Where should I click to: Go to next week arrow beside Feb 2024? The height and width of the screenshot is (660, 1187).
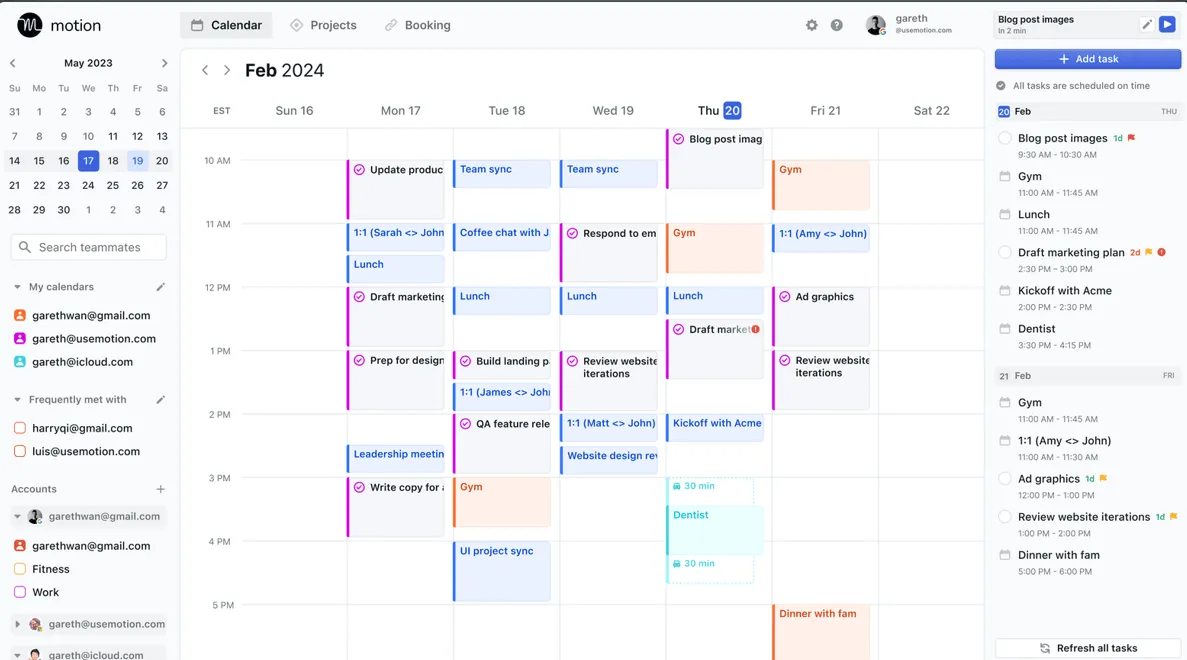tap(226, 70)
